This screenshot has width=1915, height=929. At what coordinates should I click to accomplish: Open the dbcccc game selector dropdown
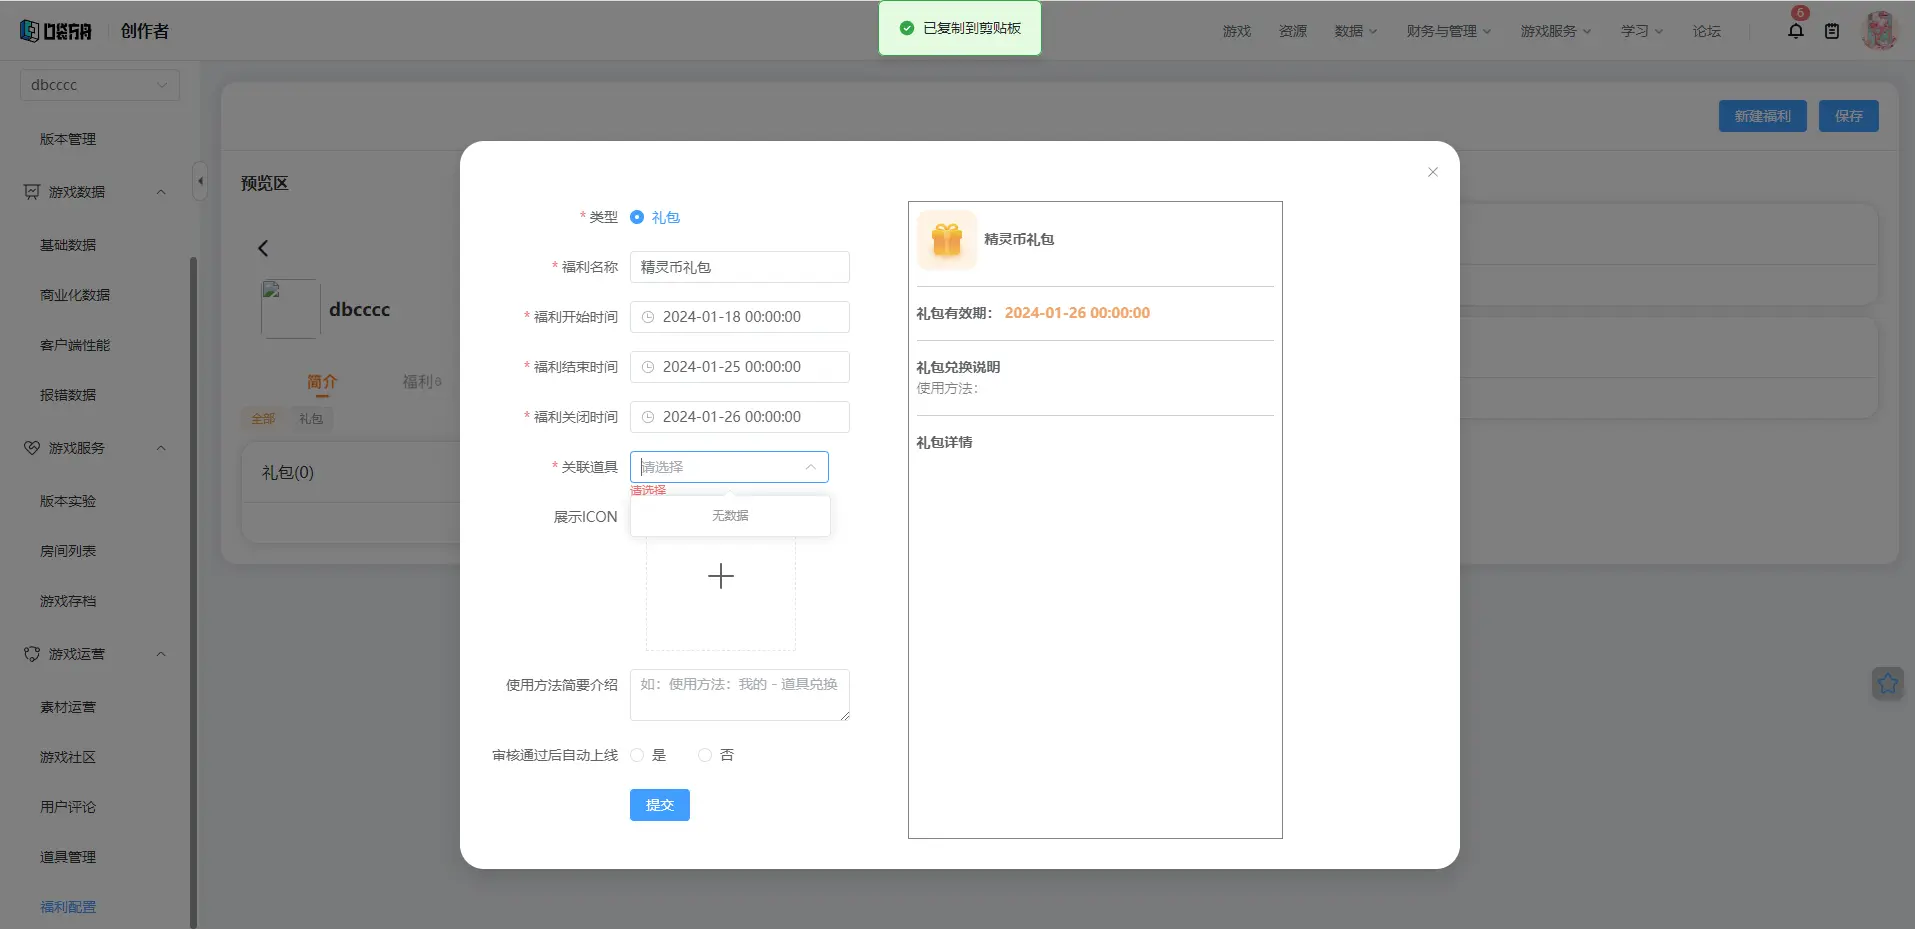coord(100,85)
